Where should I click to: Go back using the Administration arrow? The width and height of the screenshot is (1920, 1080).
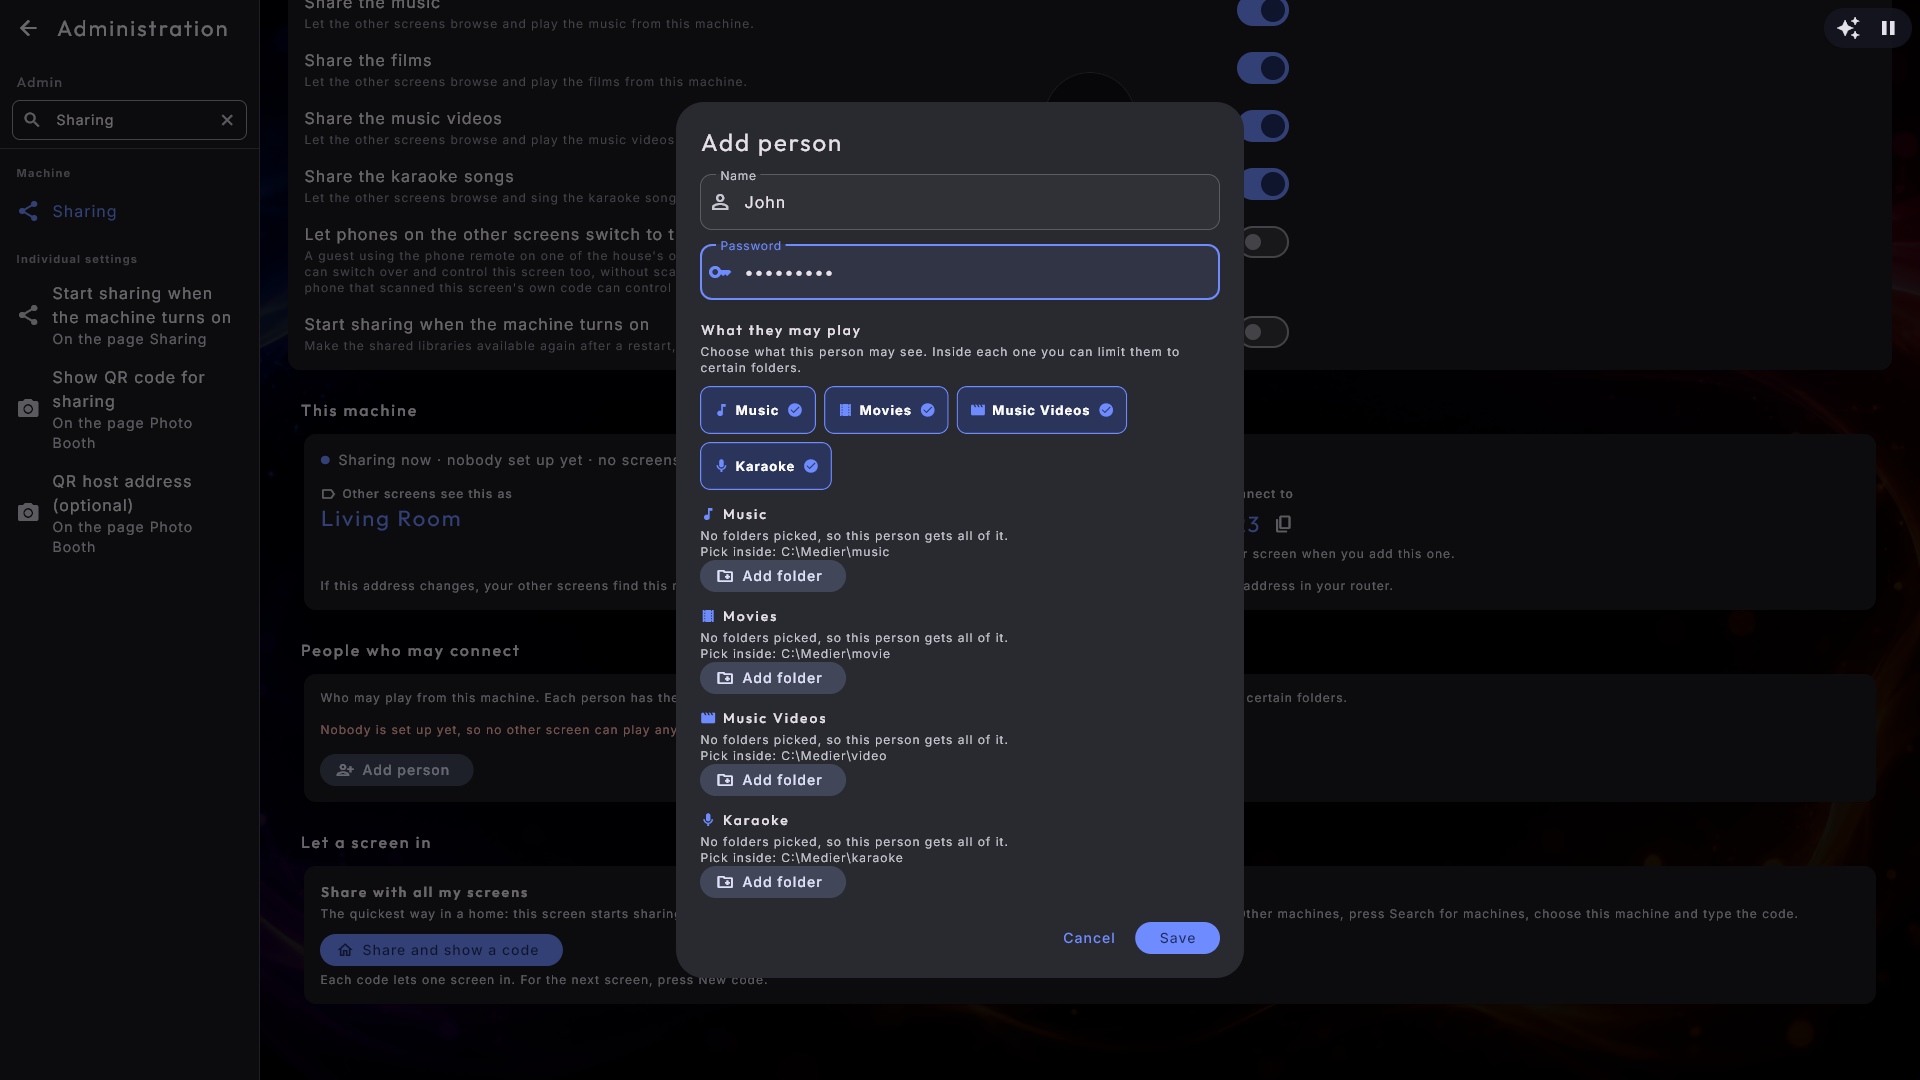coord(28,29)
